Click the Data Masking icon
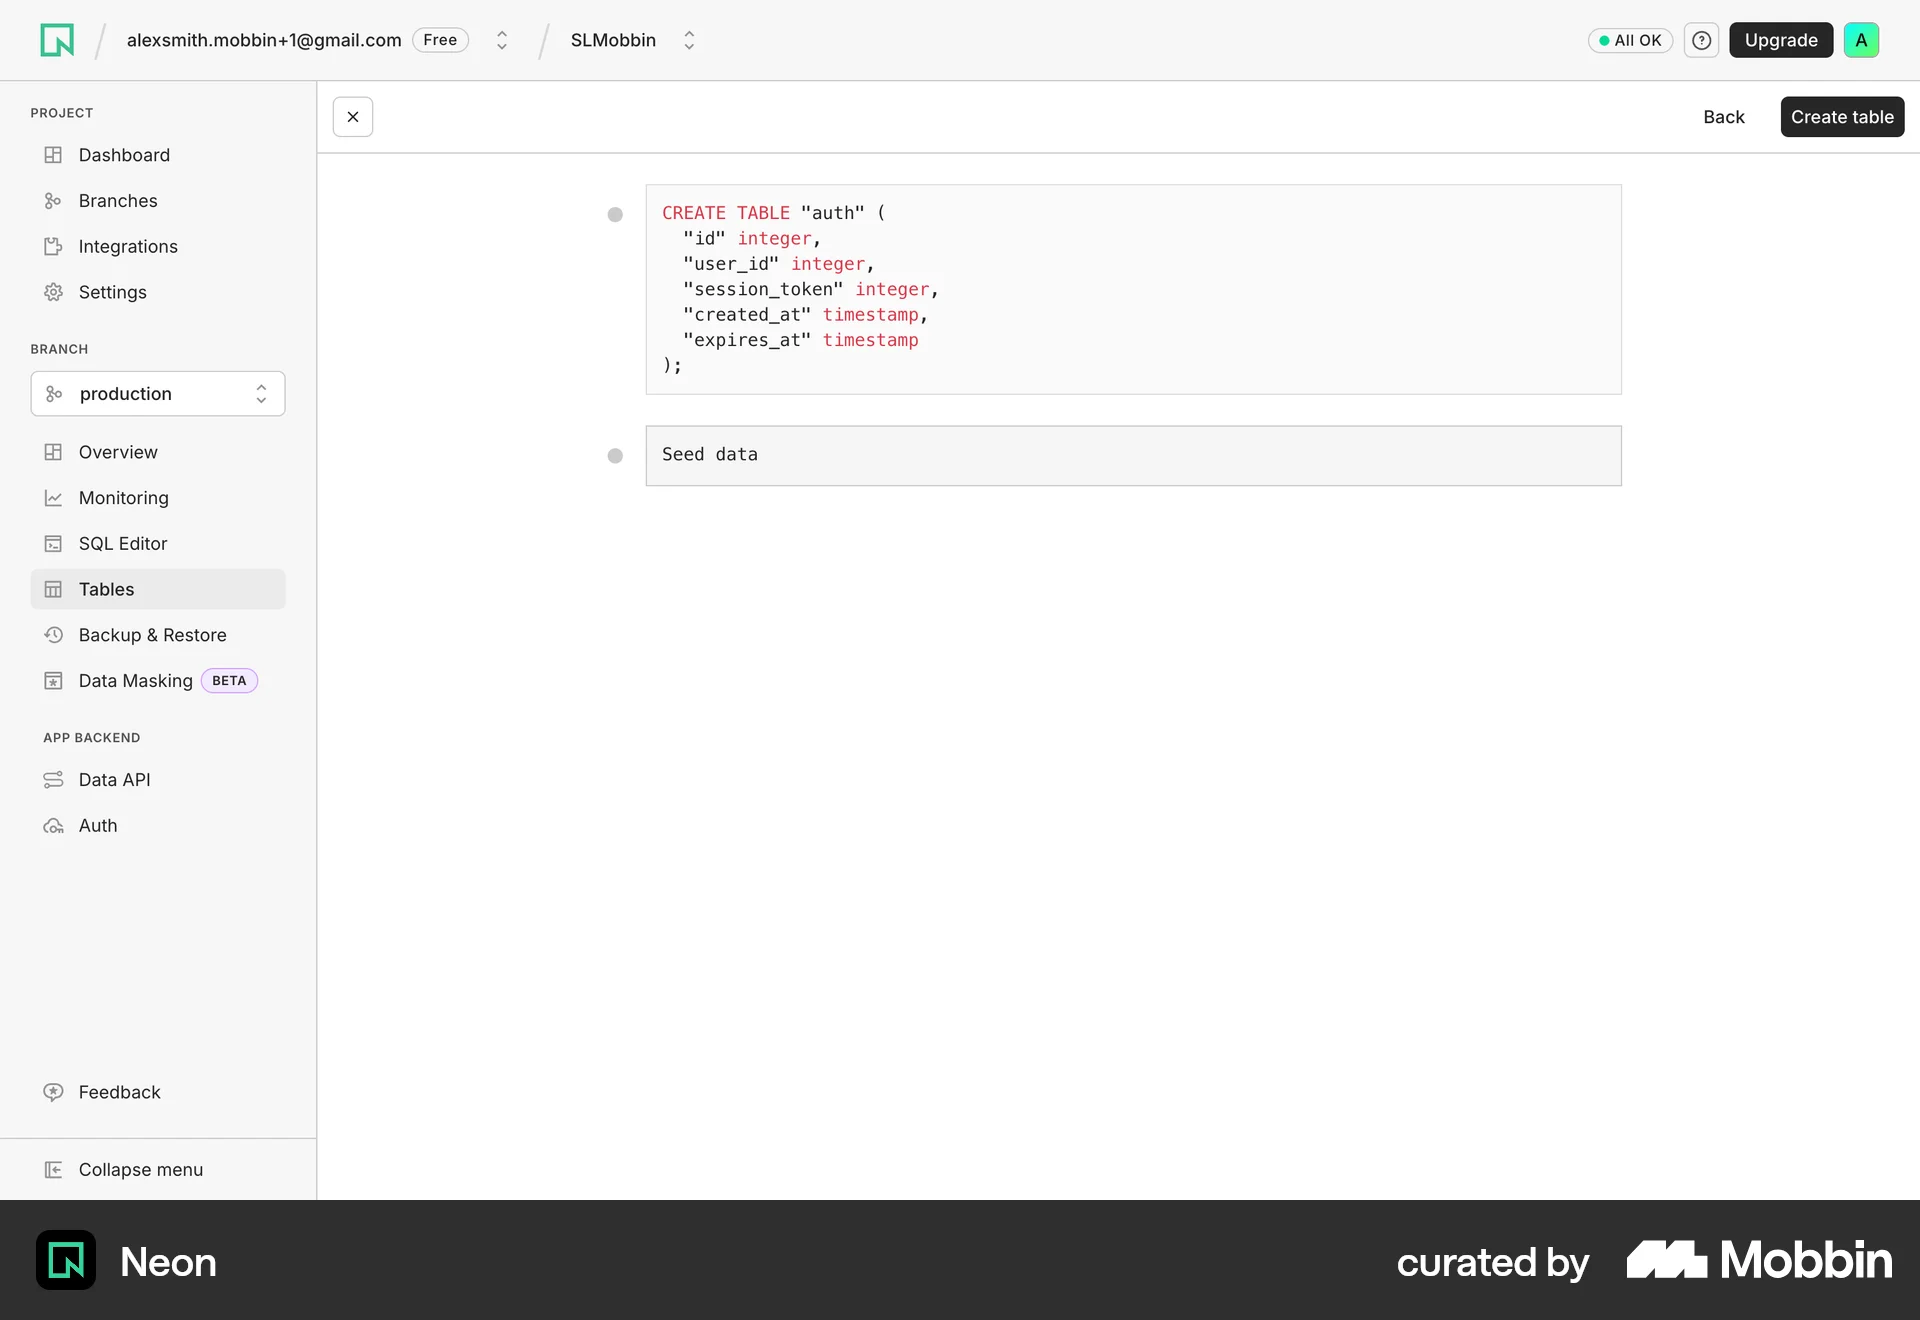1920x1320 pixels. [x=53, y=681]
